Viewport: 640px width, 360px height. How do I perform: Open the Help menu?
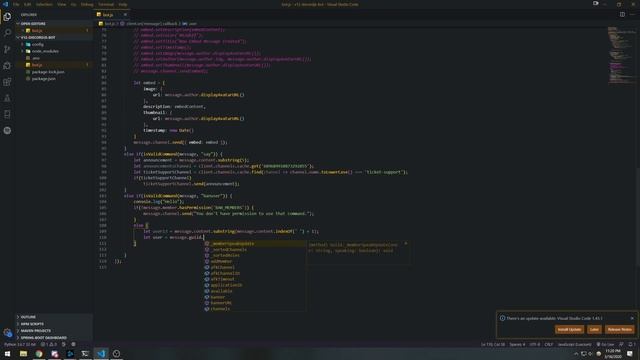[x=123, y=4]
